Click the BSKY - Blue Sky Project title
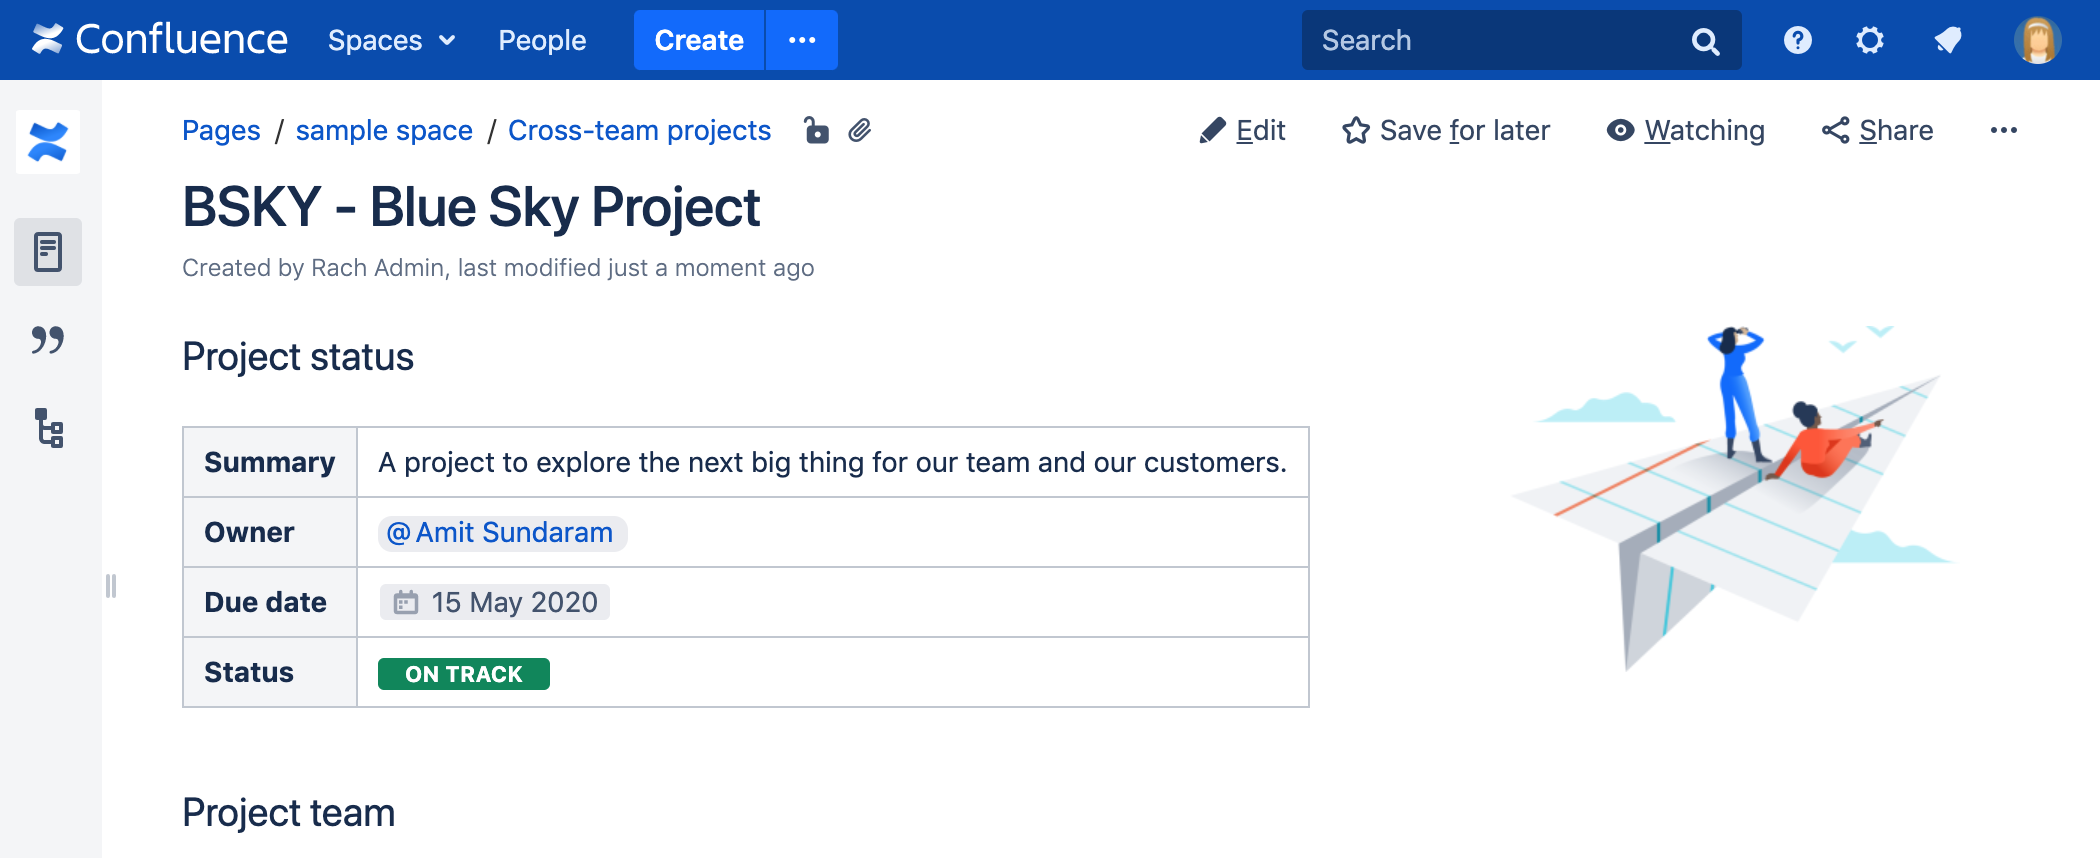The height and width of the screenshot is (858, 2100). (471, 207)
